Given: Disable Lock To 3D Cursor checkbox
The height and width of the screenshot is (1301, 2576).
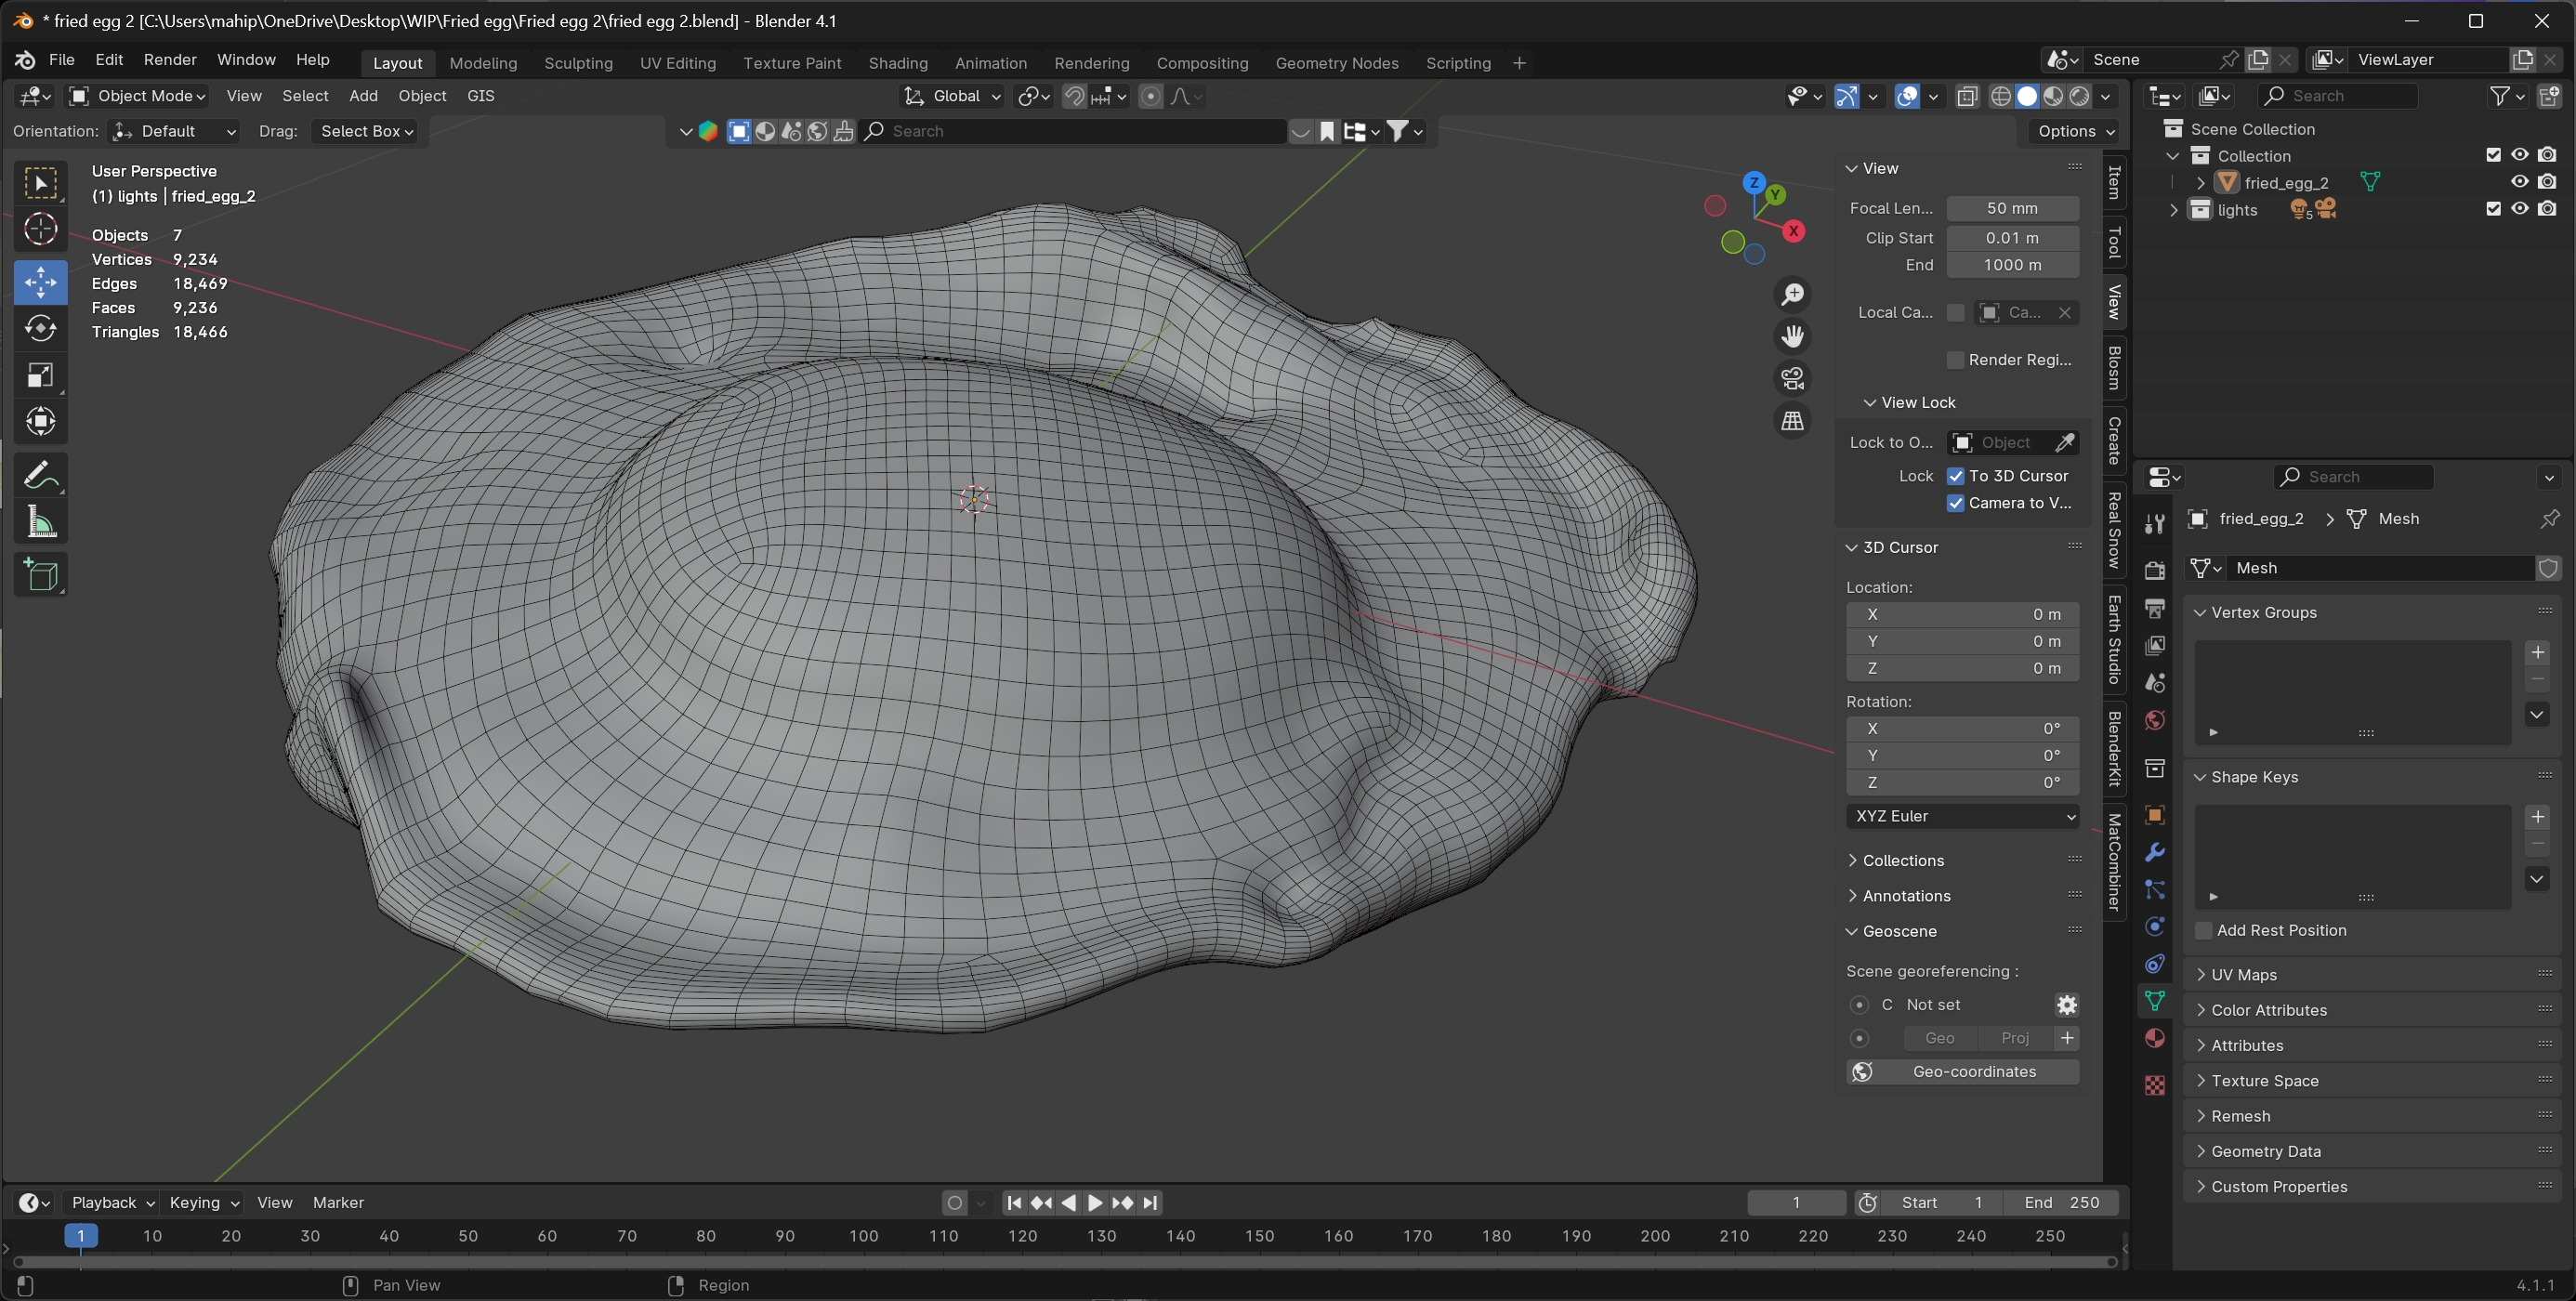Looking at the screenshot, I should tap(1956, 476).
